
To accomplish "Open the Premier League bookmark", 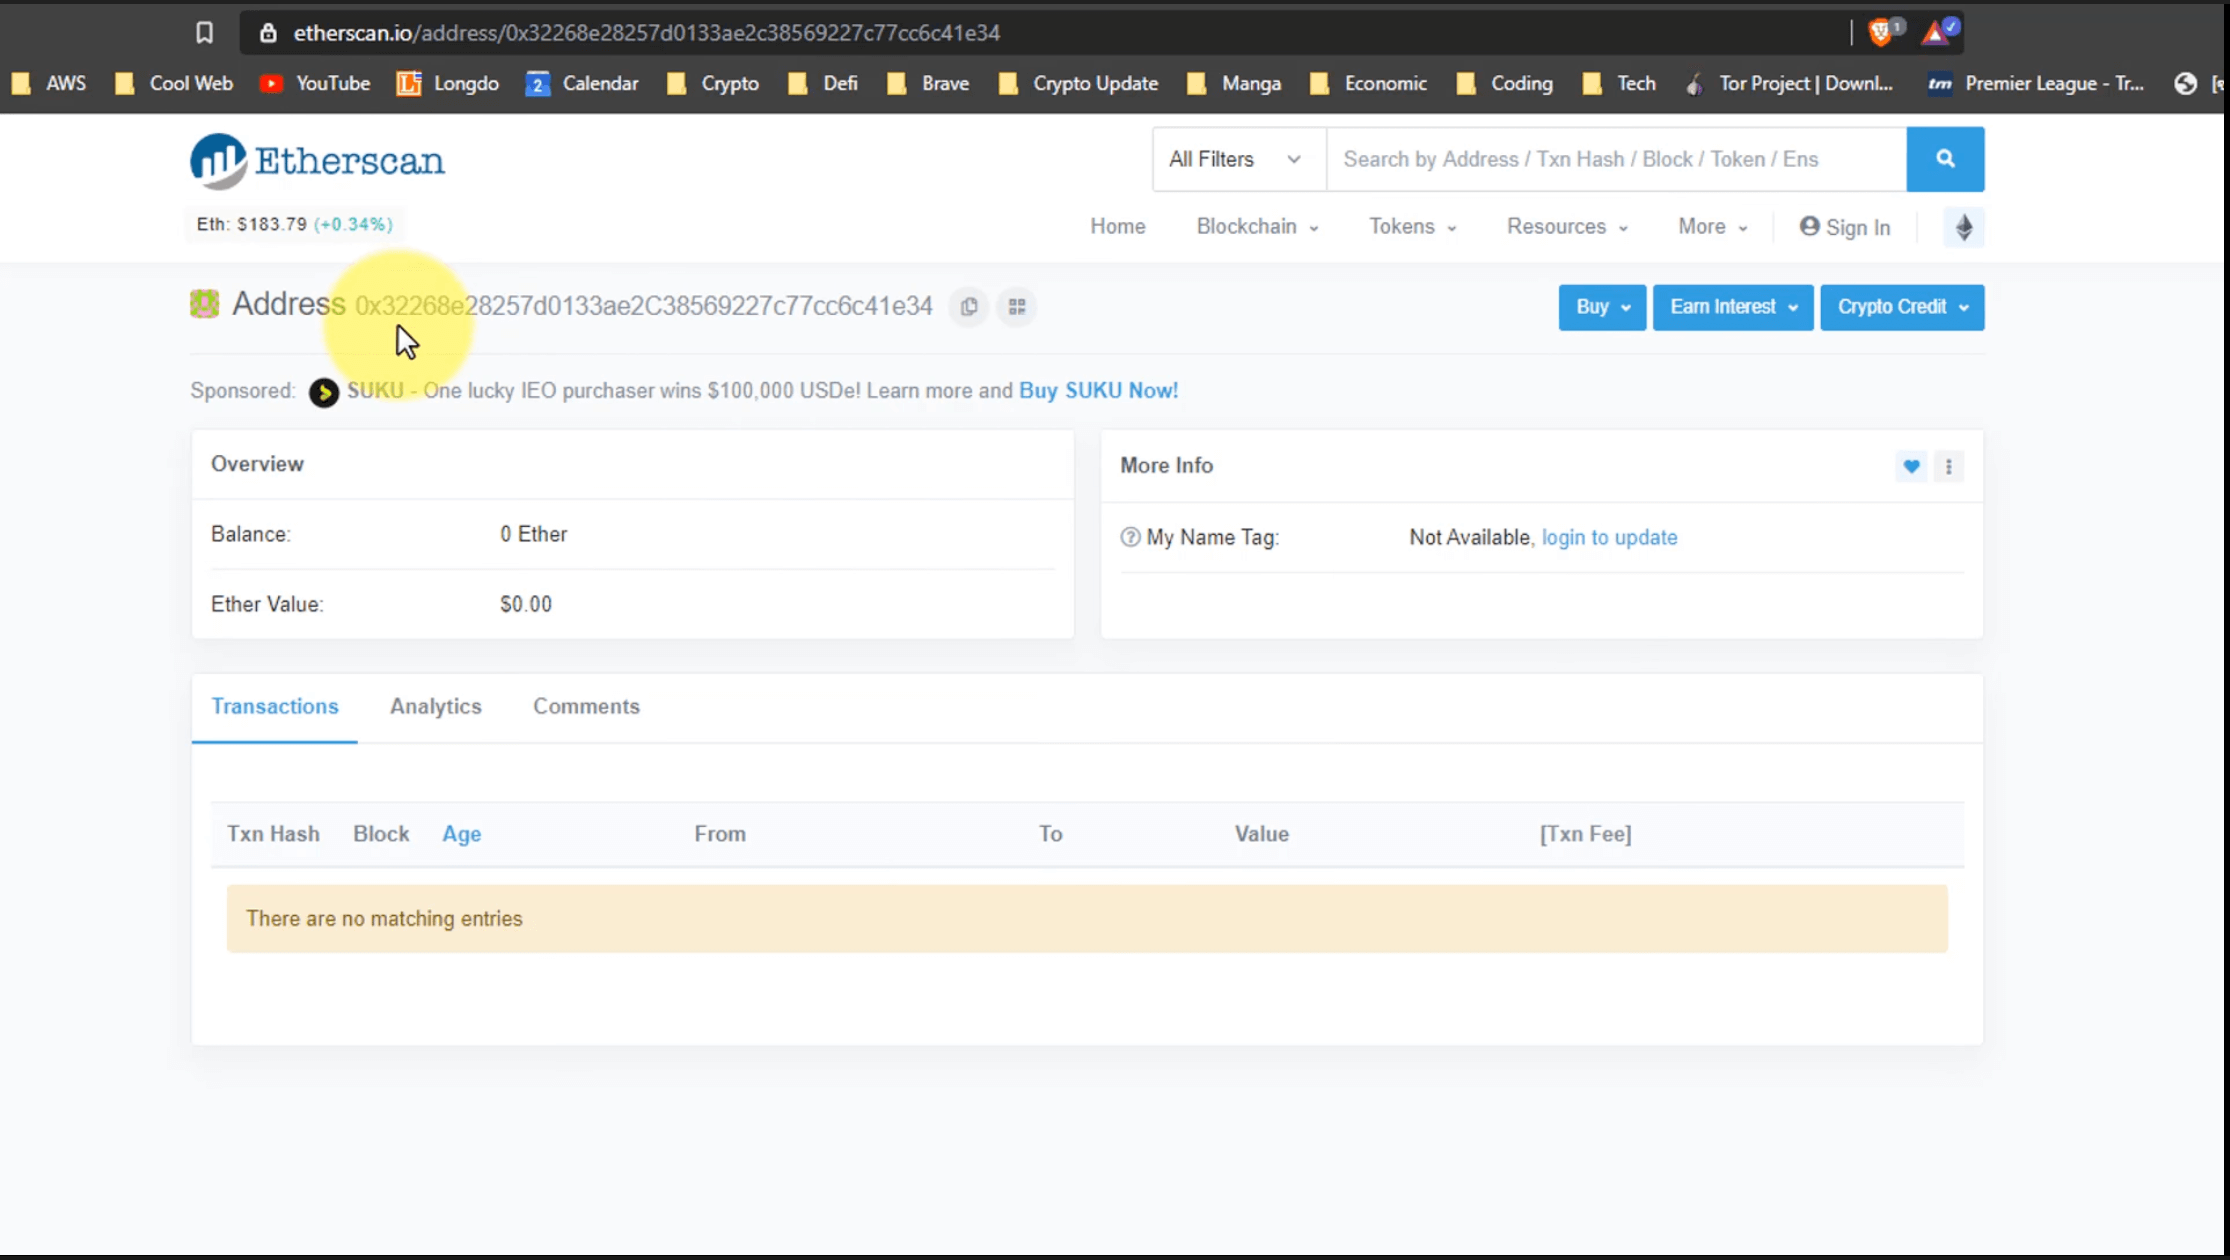I will [x=2036, y=84].
